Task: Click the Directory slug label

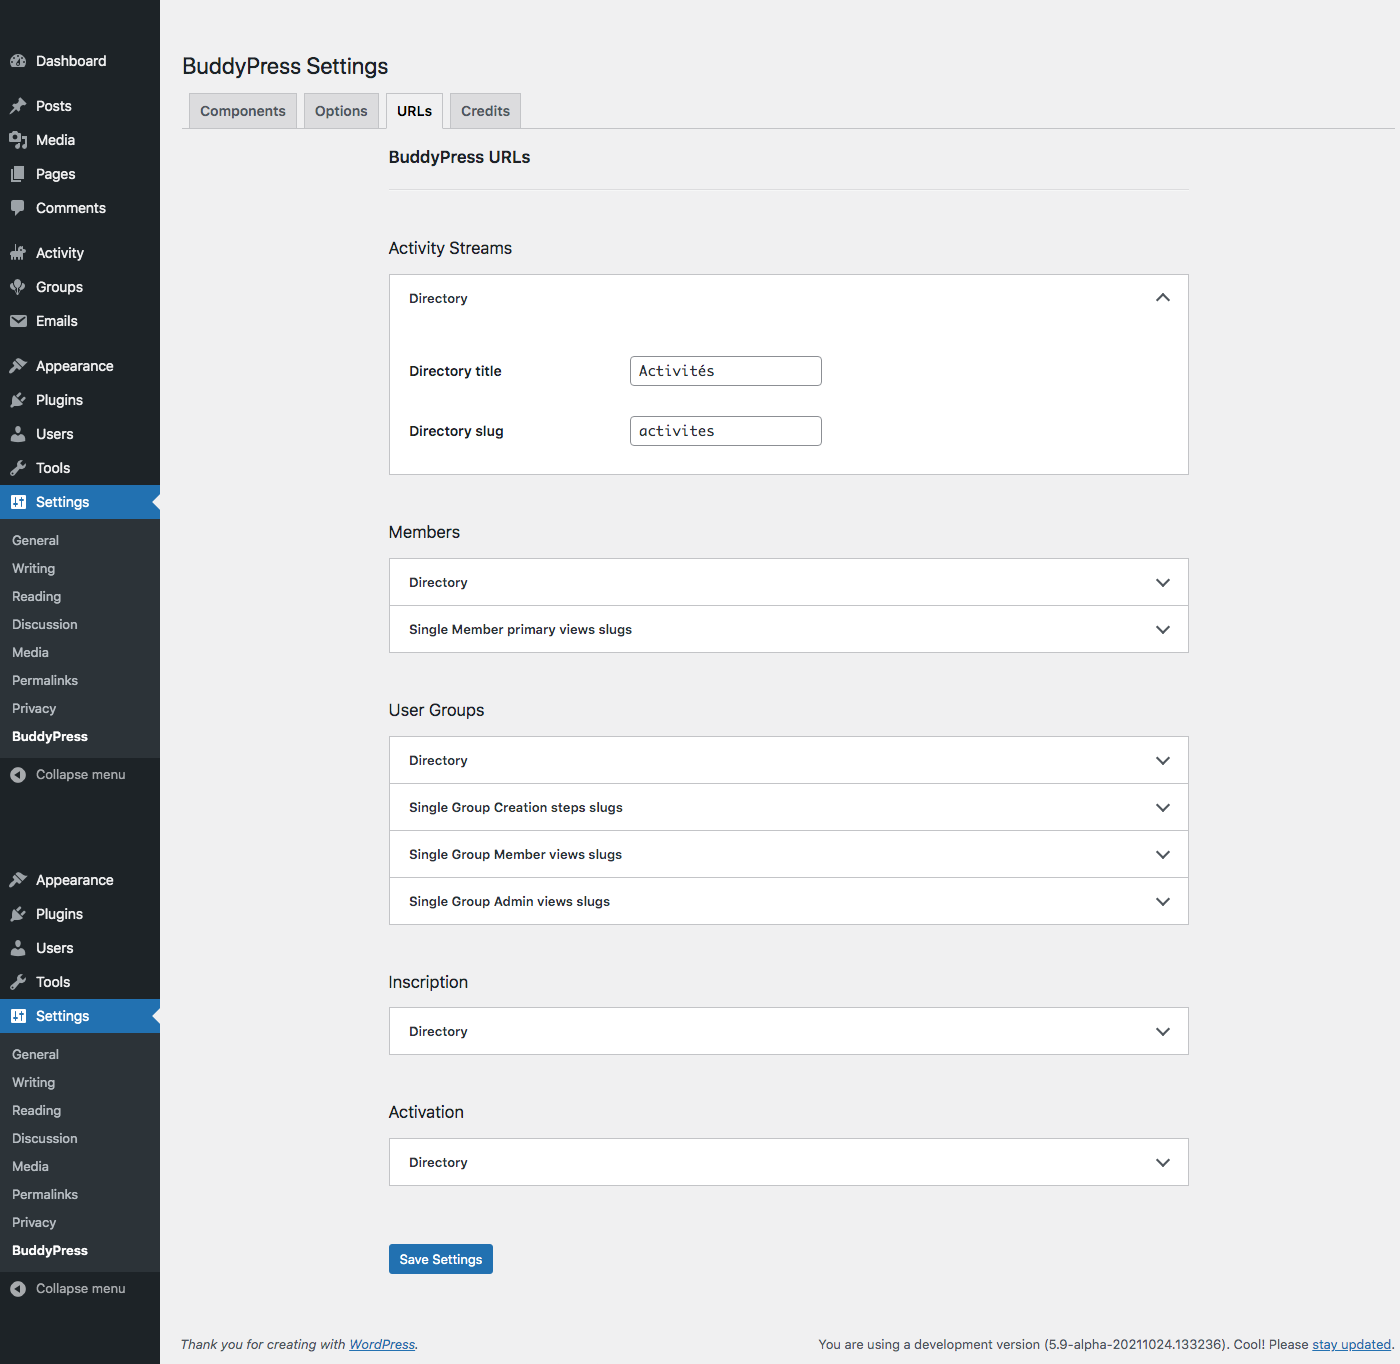Action: [456, 431]
